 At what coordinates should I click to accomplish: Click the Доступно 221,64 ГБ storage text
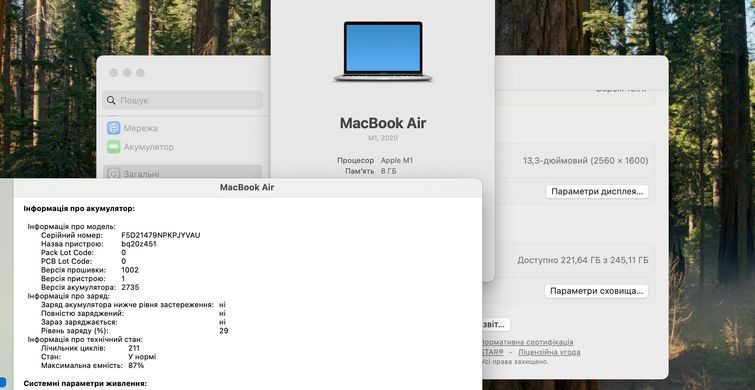pyautogui.click(x=583, y=260)
